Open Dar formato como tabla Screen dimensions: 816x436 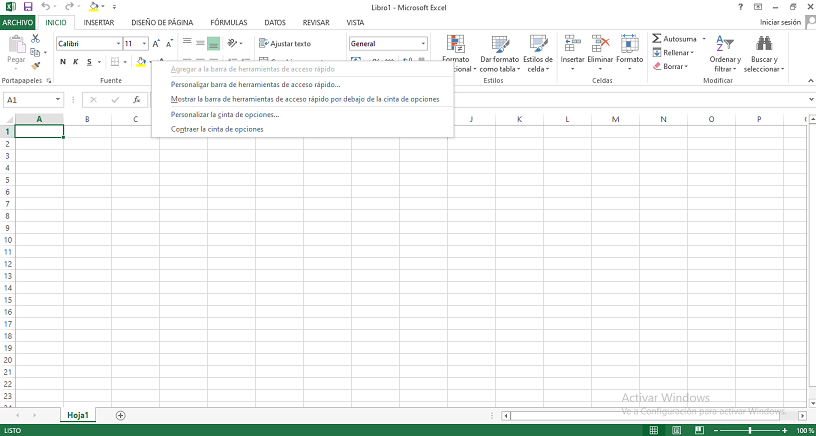click(x=500, y=54)
